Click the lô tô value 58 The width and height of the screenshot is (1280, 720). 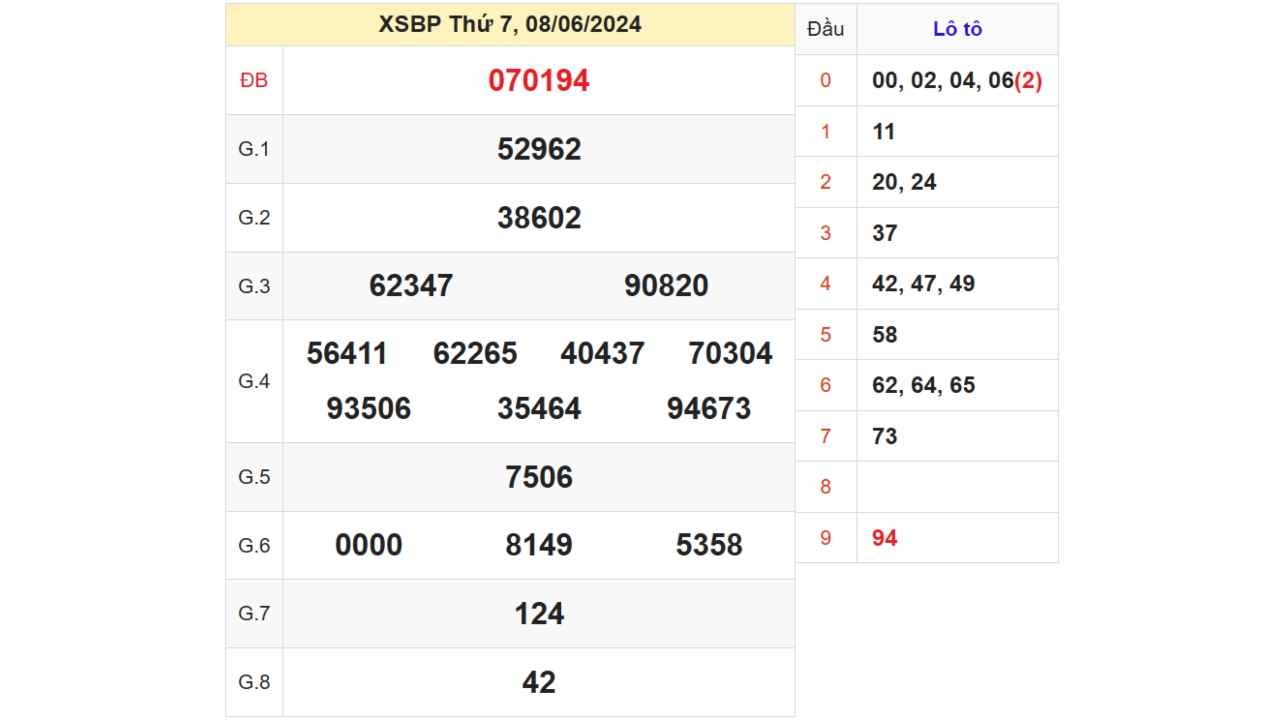pos(885,335)
